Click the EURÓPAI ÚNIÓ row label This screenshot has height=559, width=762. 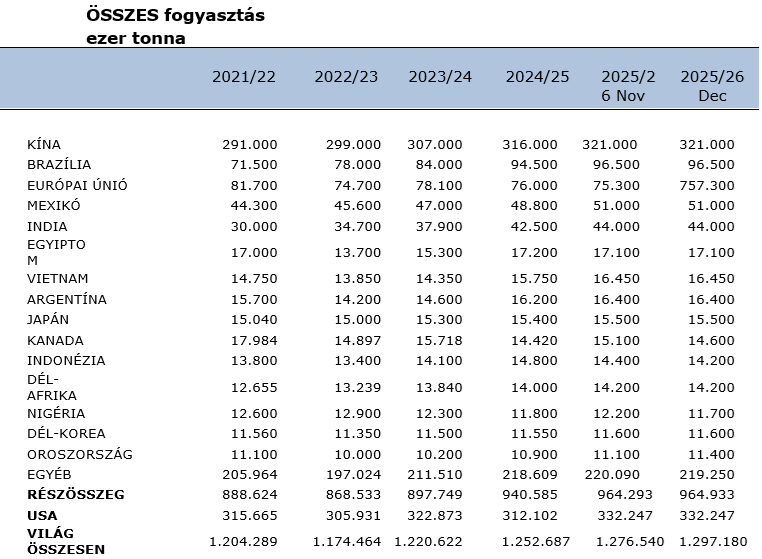(77, 185)
